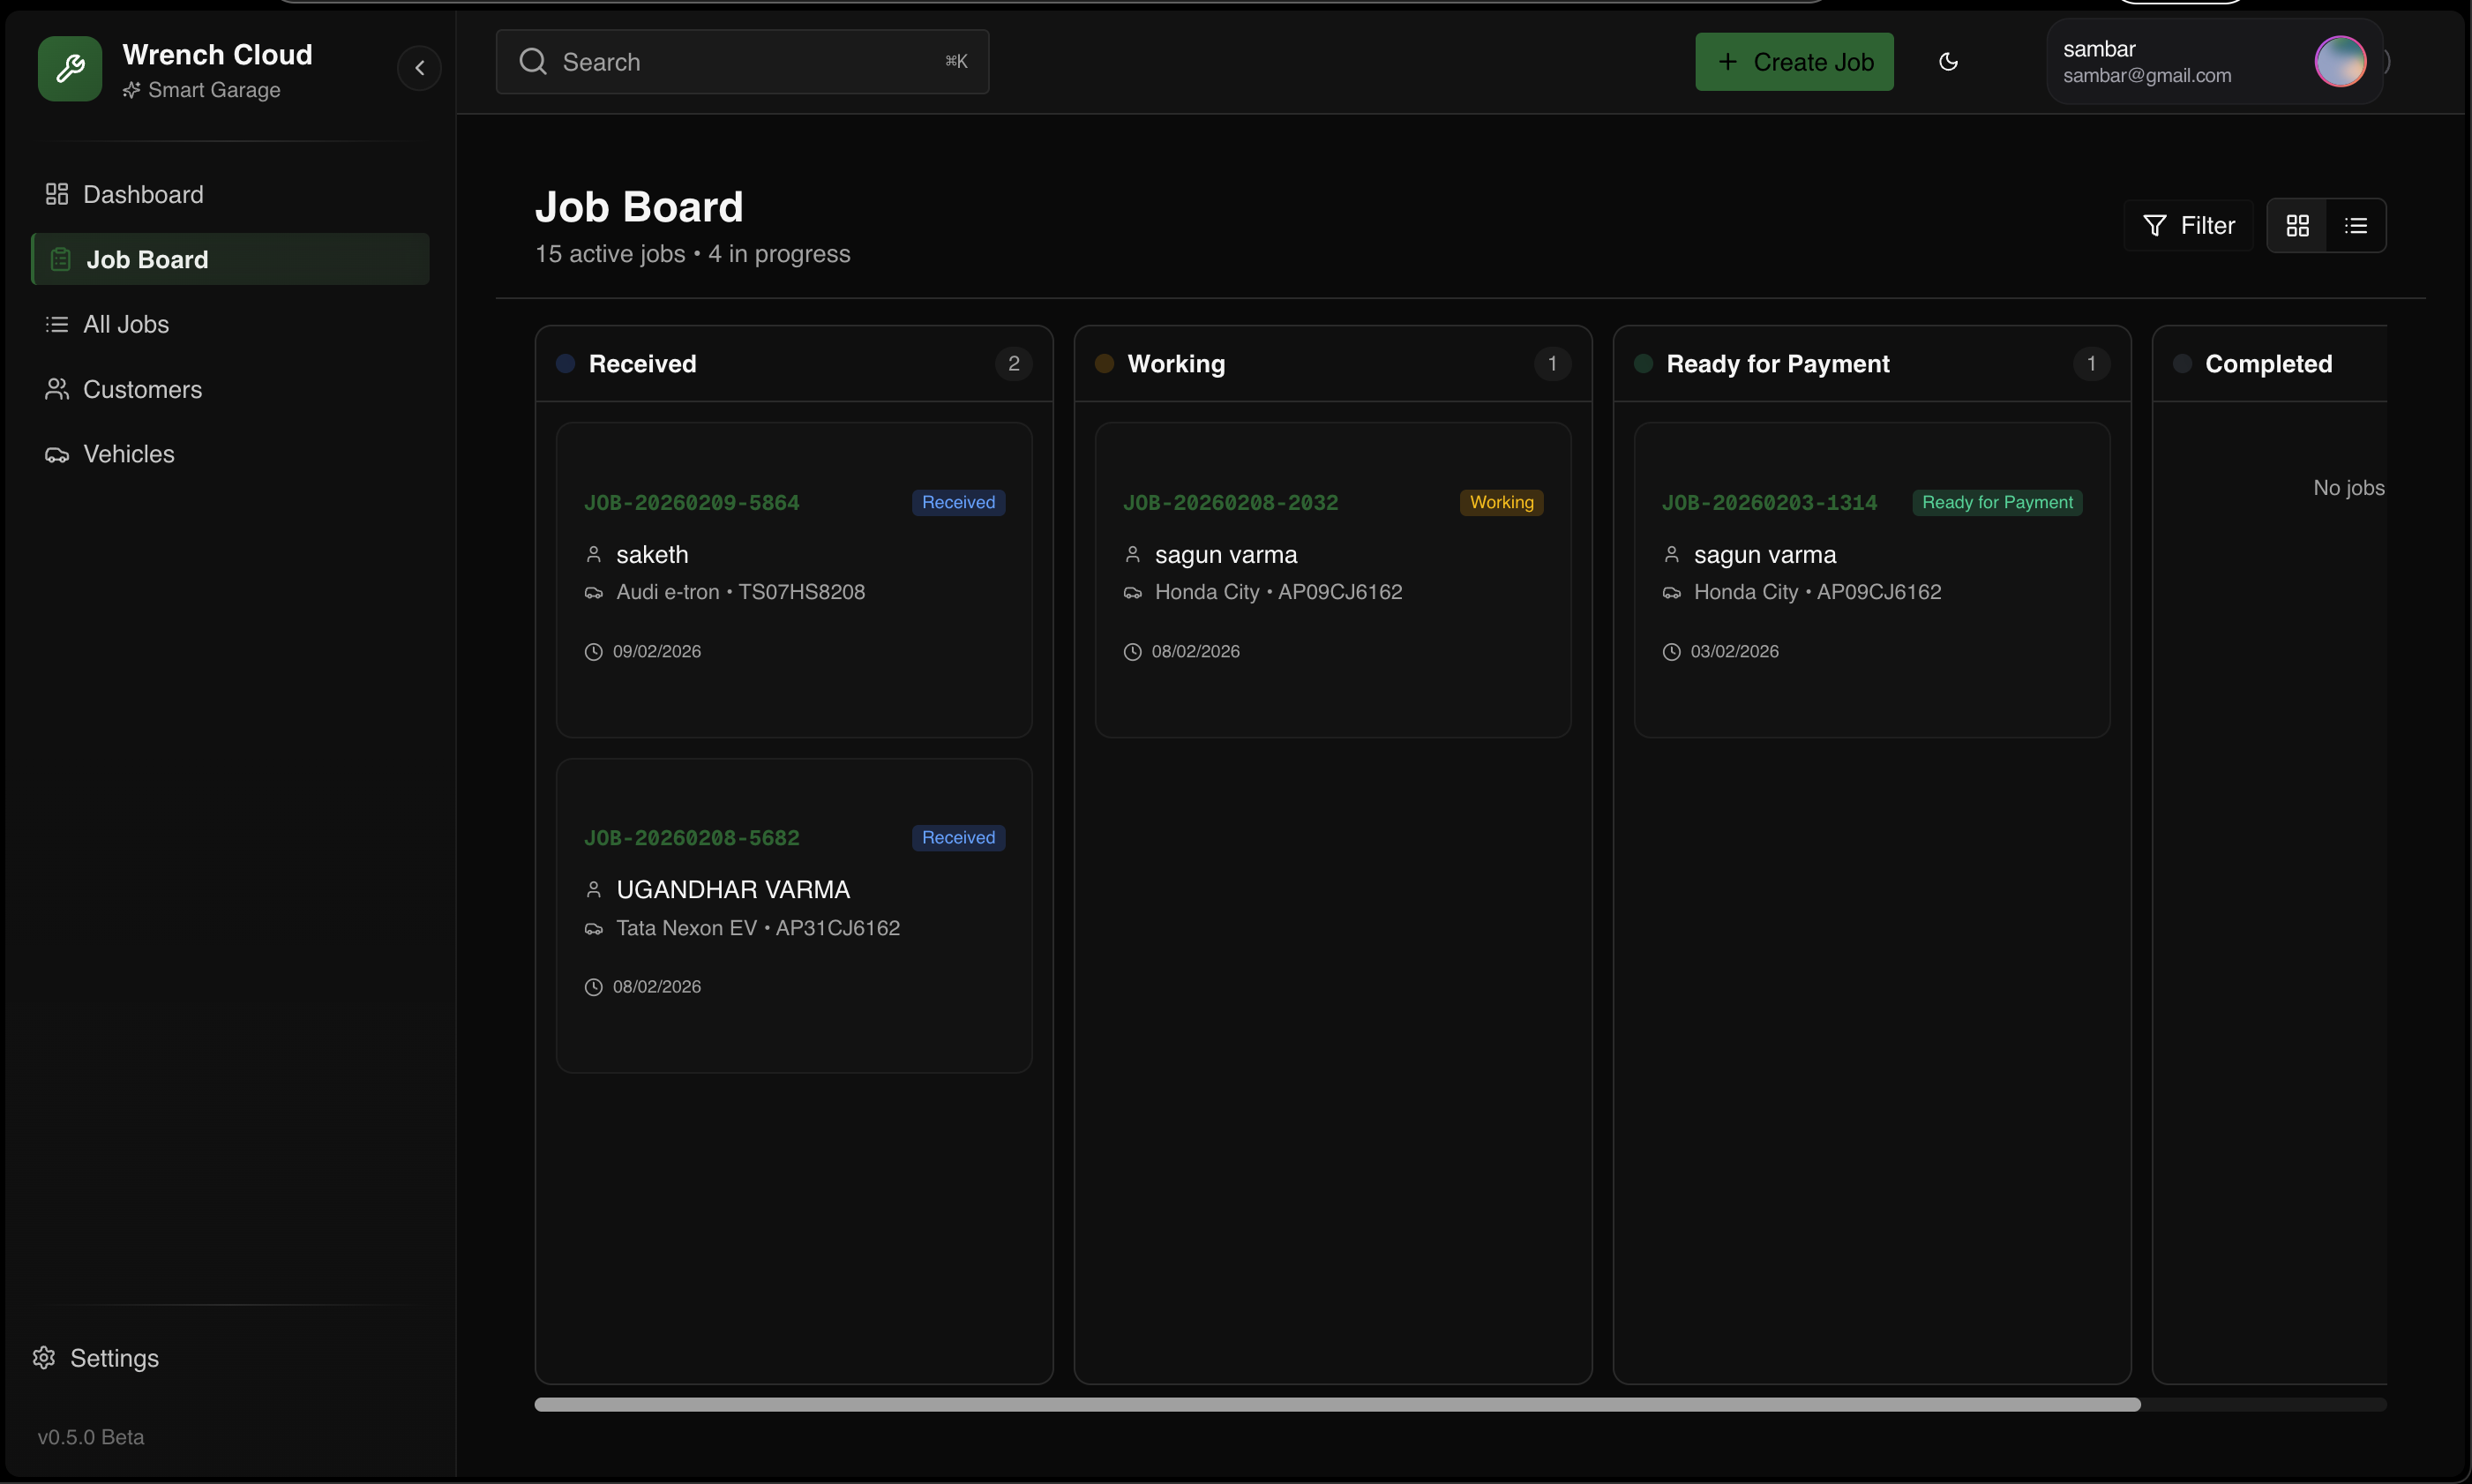Open sambar user profile menu
The height and width of the screenshot is (1484, 2472).
(2214, 62)
